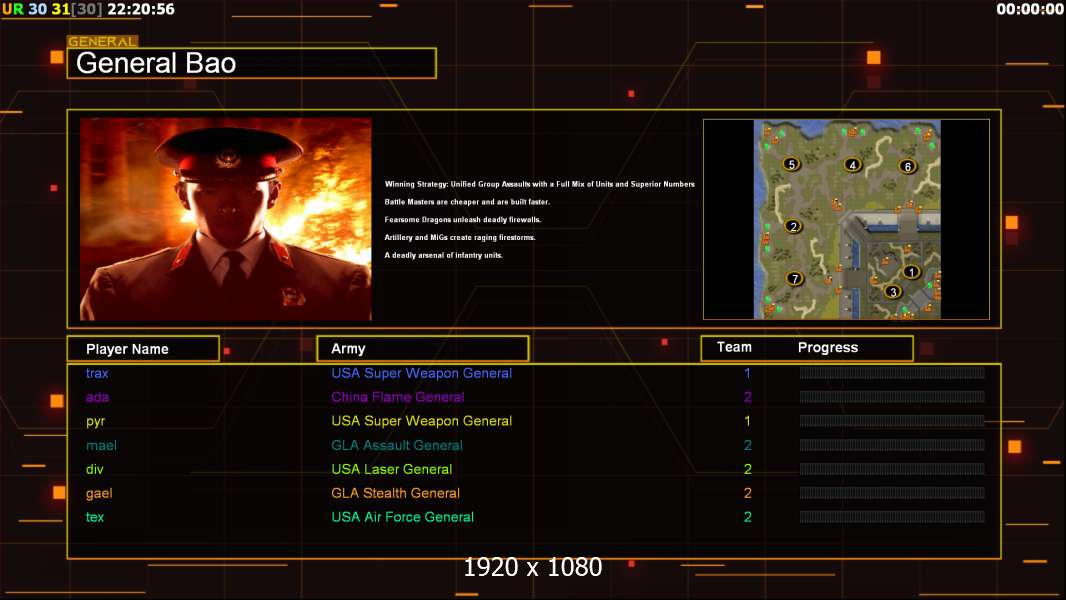This screenshot has height=600, width=1066.
Task: Click team number for trax
Action: tap(747, 373)
